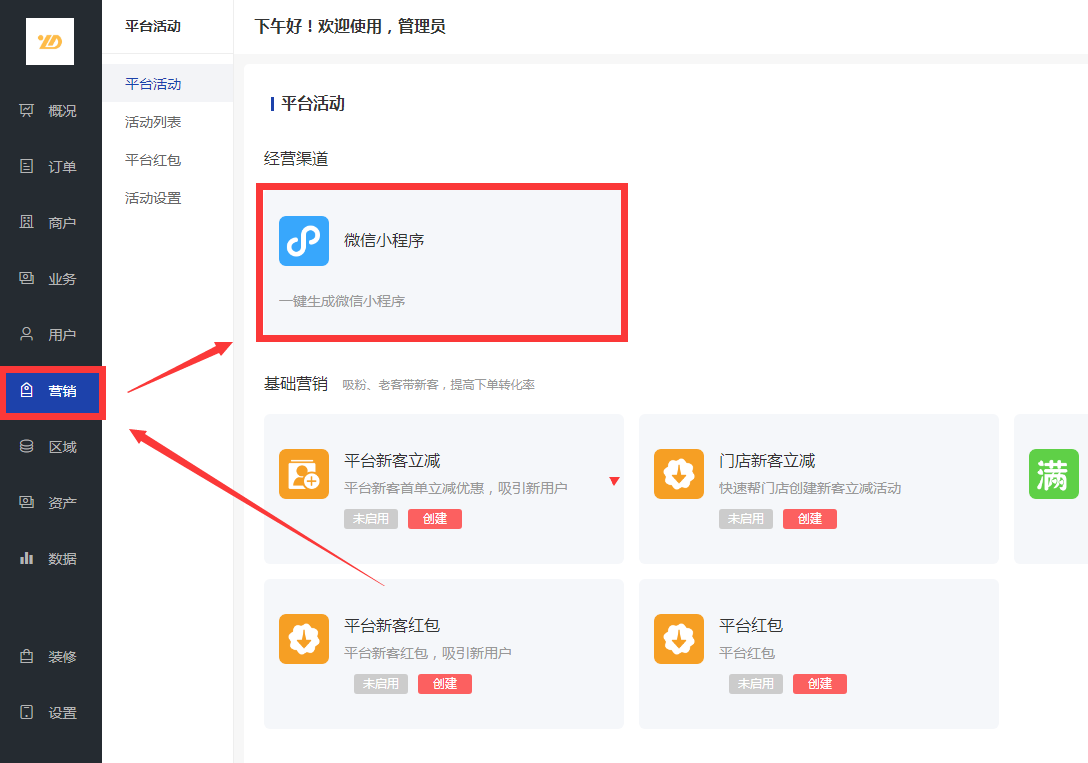Click the 门店新客立减 orange icon
1088x763 pixels.
(679, 474)
